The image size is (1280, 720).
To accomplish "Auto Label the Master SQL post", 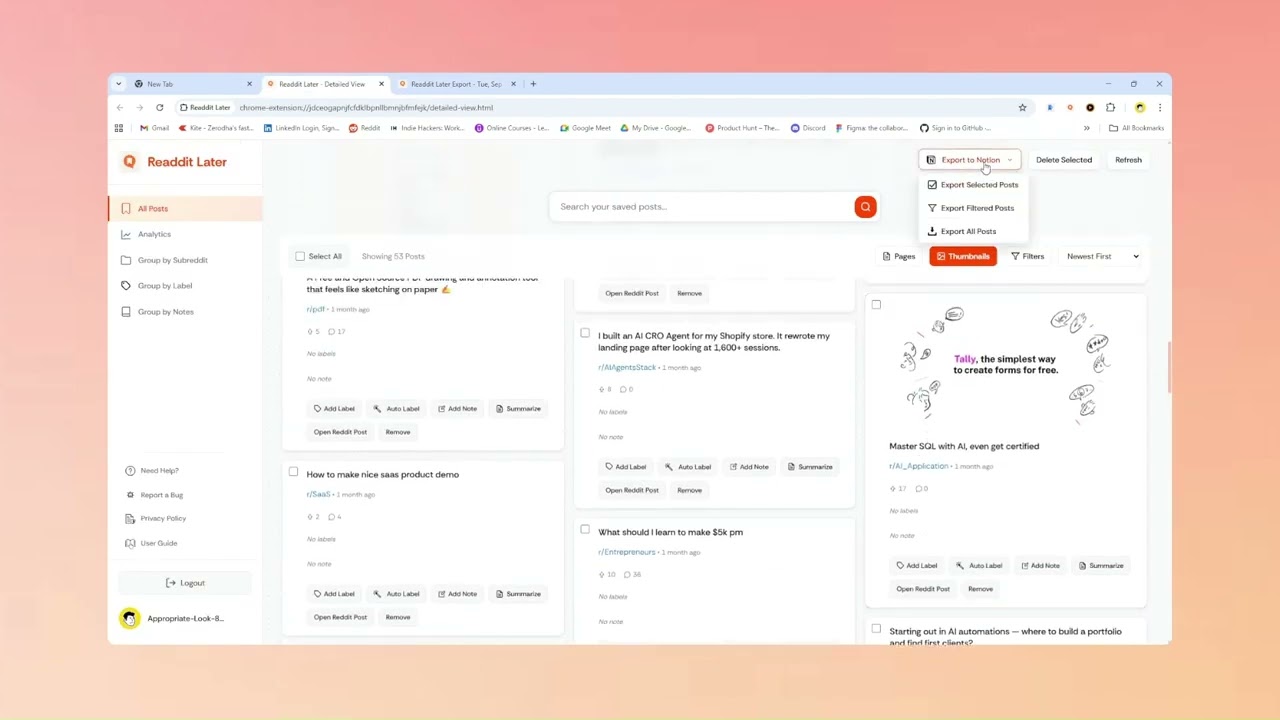I will [x=979, y=566].
